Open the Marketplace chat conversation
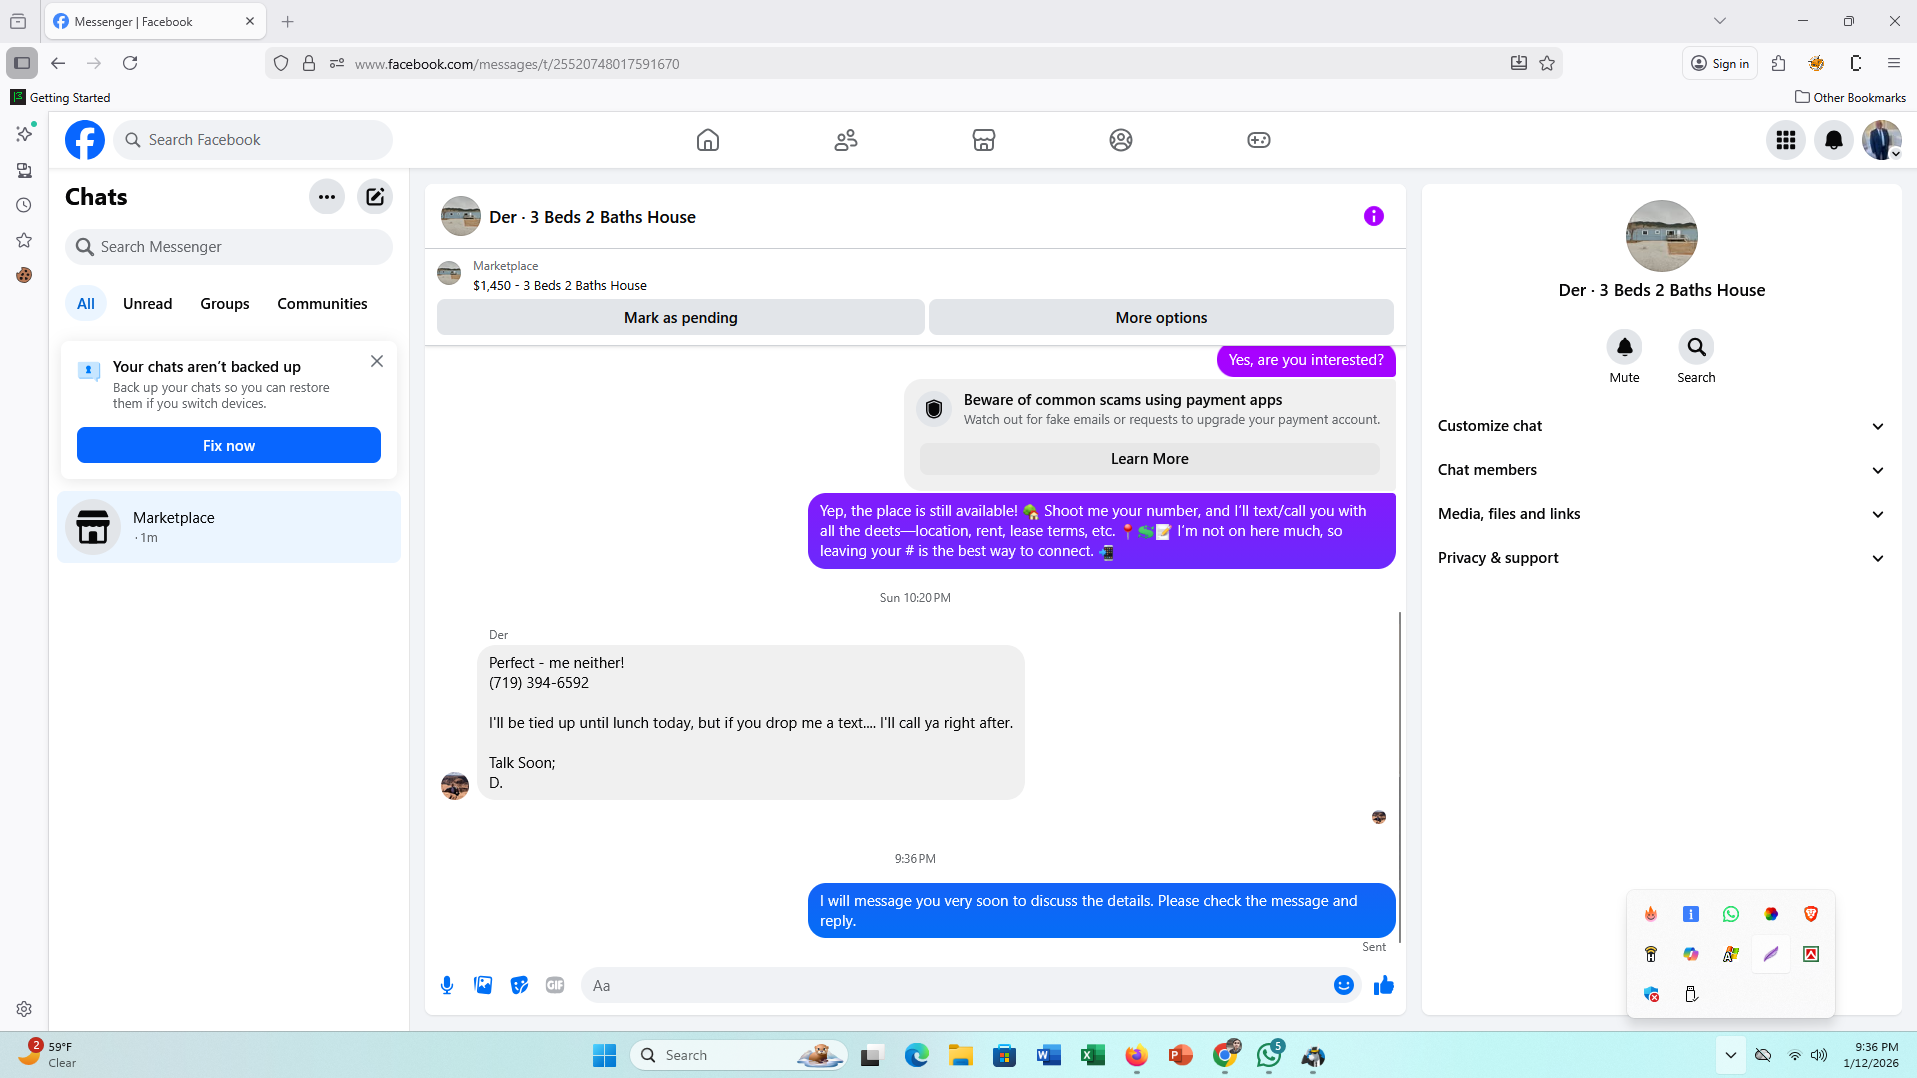This screenshot has height=1078, width=1917. pos(229,527)
